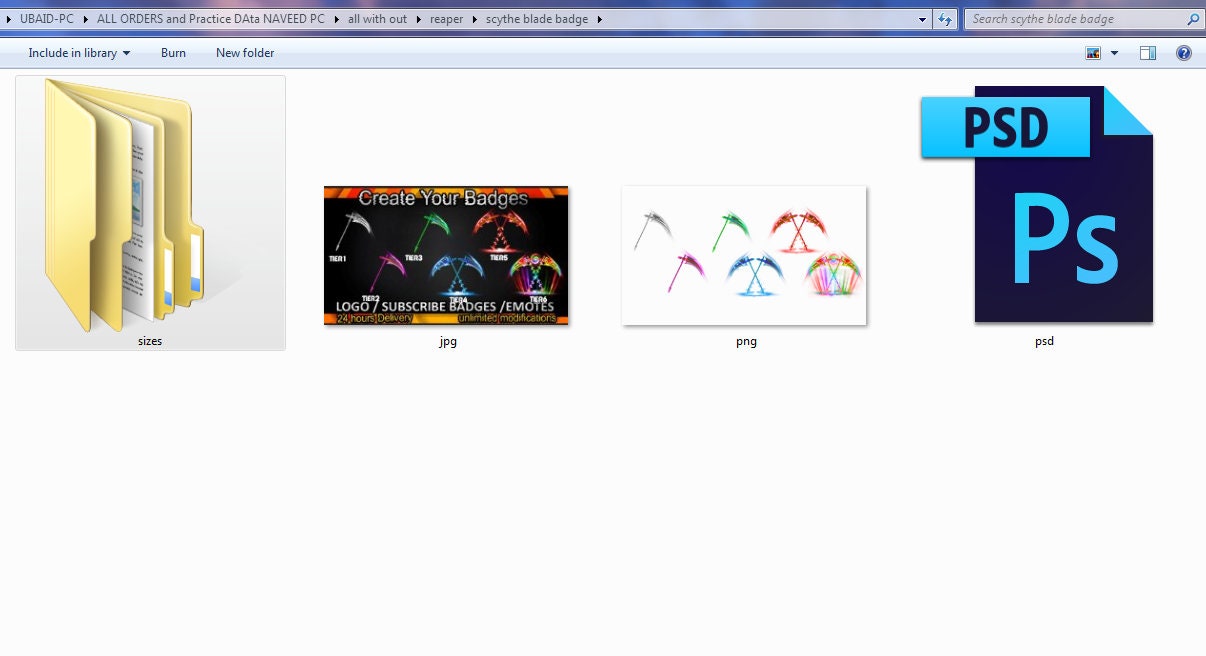Click the search magnifier icon
This screenshot has height=656, width=1206.
coord(1192,19)
